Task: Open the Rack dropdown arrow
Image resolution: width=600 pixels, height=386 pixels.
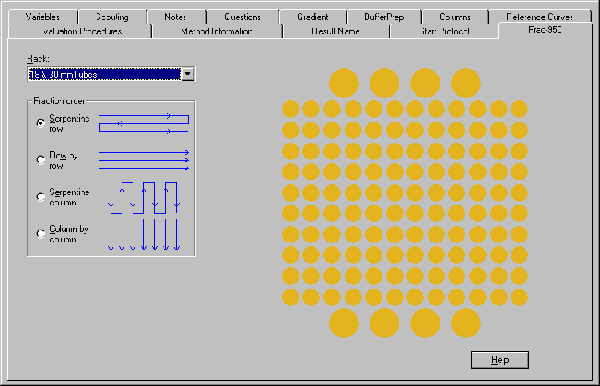Action: click(188, 74)
